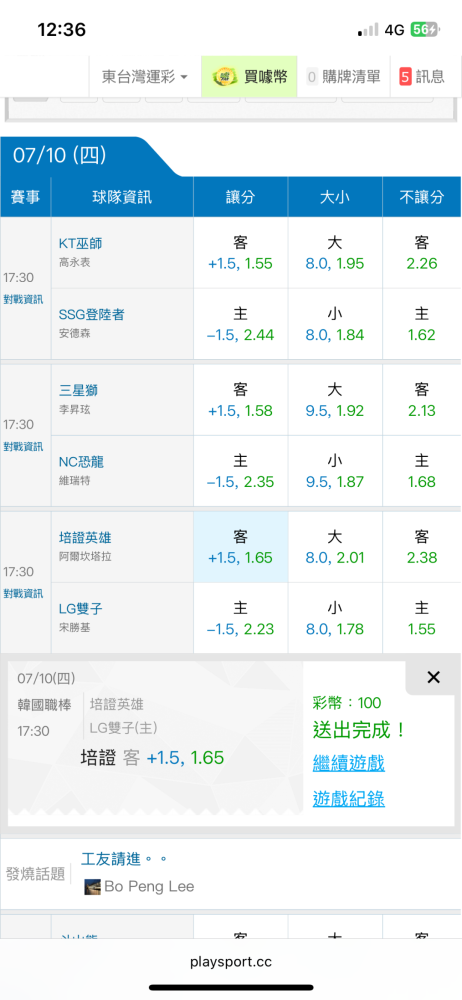462x1000 pixels.
Task: Tap the 買噱幣 coin icon
Action: [x=223, y=77]
